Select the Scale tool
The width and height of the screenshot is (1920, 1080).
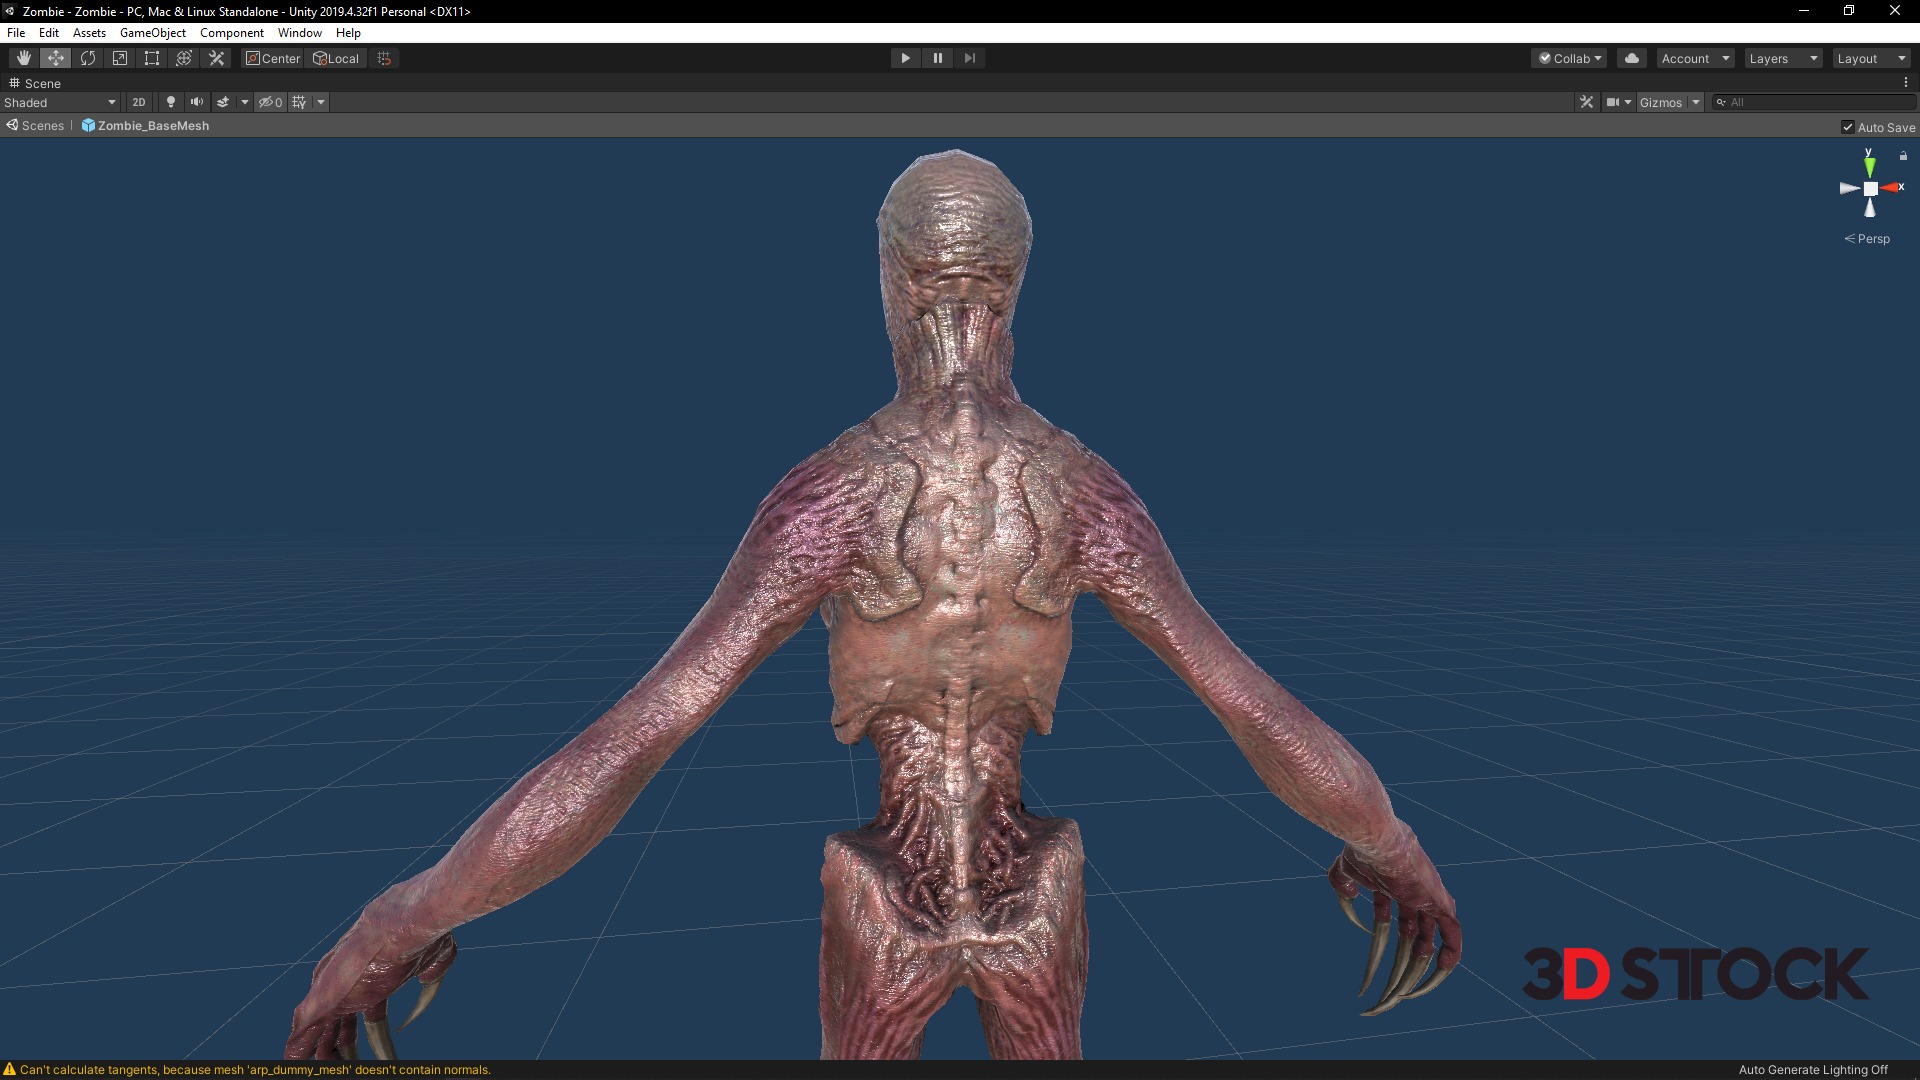(x=120, y=58)
